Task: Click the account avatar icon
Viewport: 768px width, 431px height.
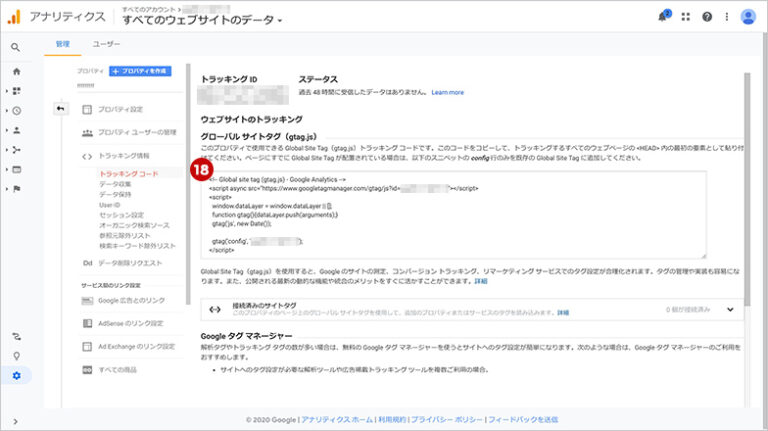Action: click(x=748, y=17)
